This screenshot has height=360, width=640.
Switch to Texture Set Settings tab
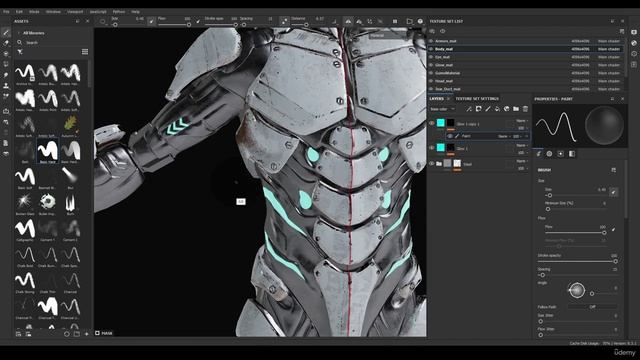pyautogui.click(x=477, y=99)
